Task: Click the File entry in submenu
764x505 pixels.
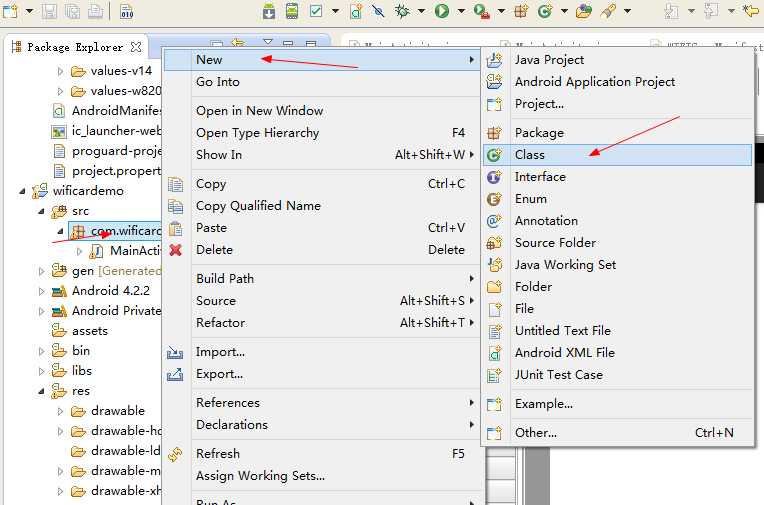Action: coord(617,309)
